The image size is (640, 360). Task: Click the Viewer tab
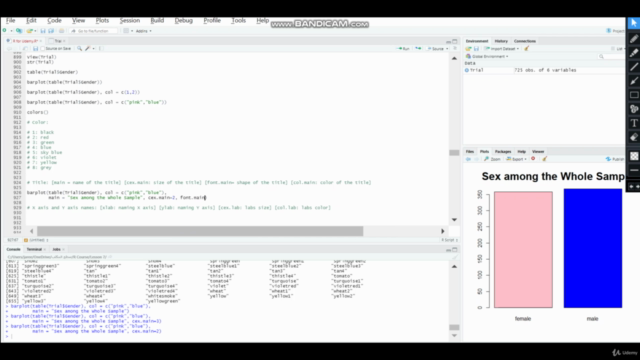538,151
